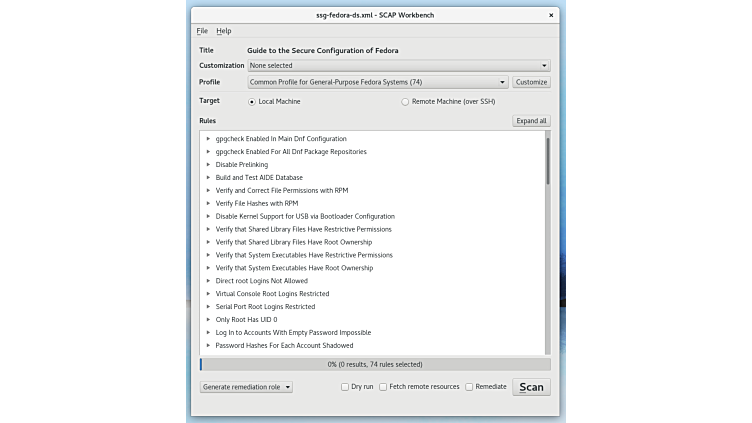Enable the Dry run checkbox

coord(344,387)
